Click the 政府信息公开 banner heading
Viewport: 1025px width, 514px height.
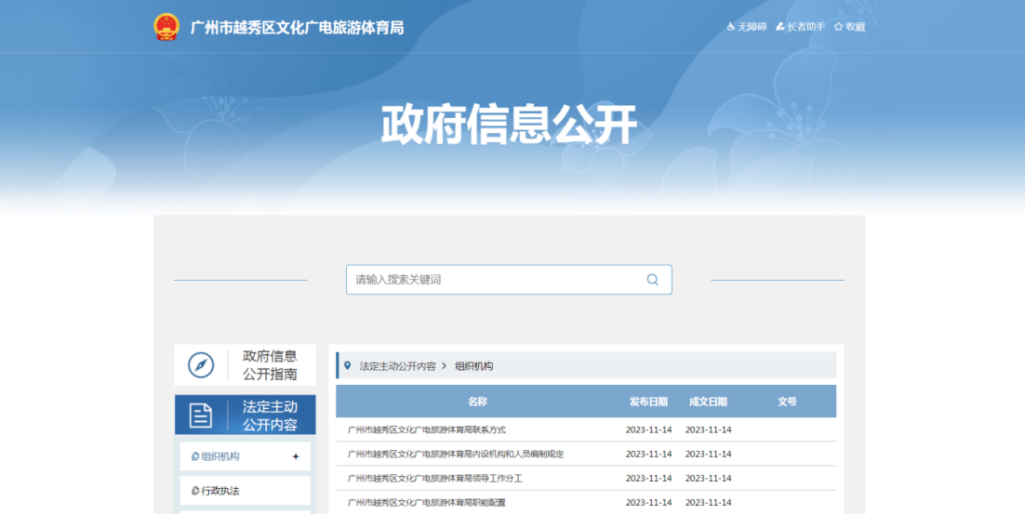[x=509, y=124]
